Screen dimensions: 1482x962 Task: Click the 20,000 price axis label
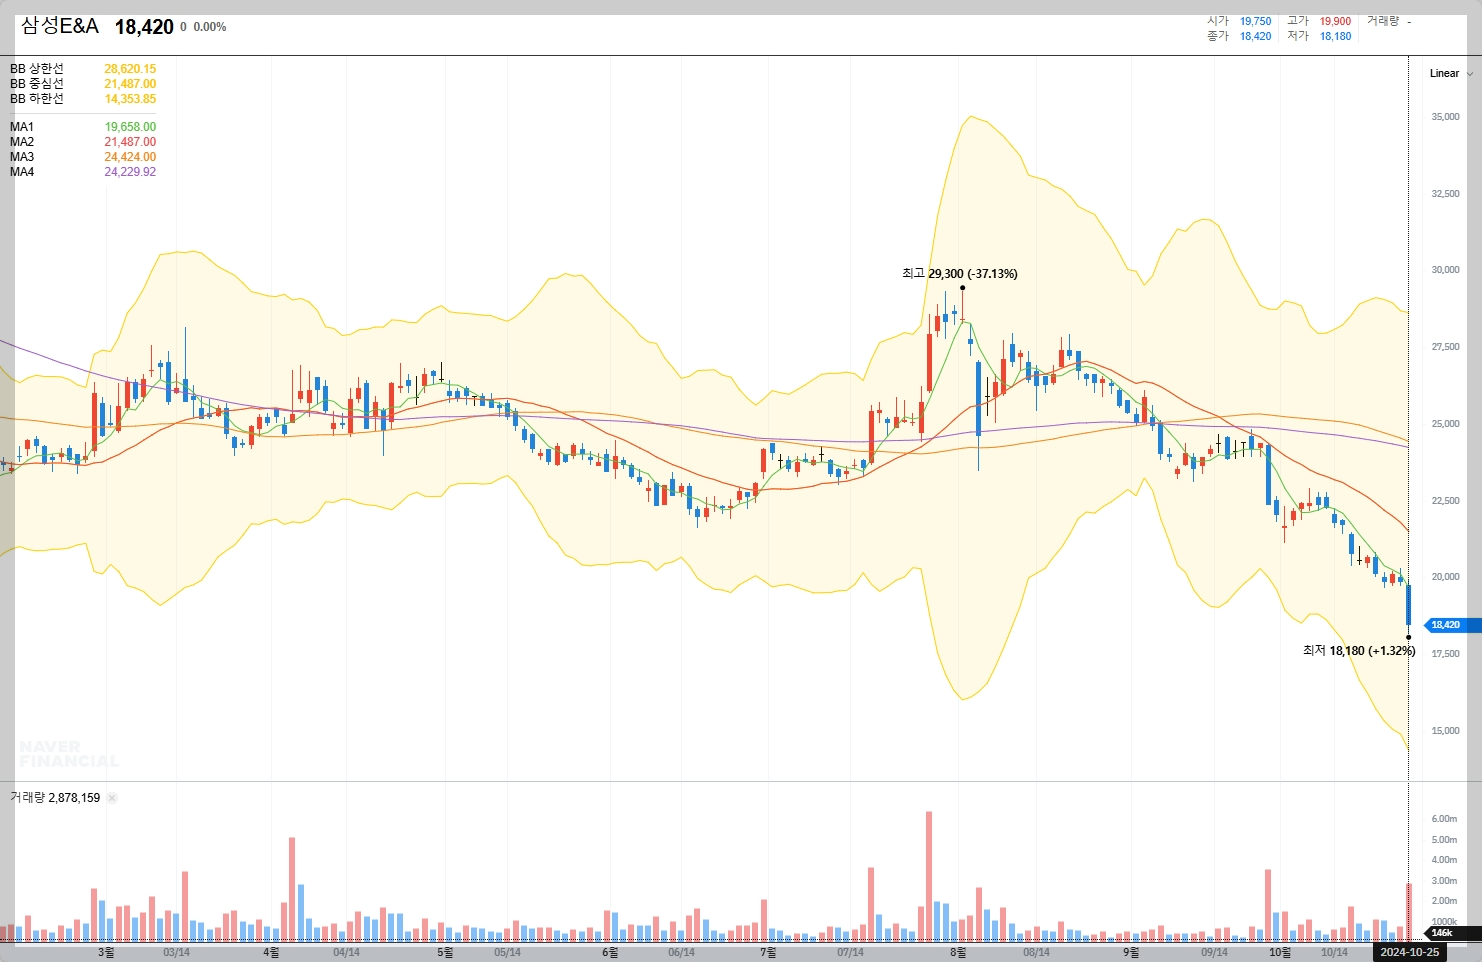coord(1445,577)
